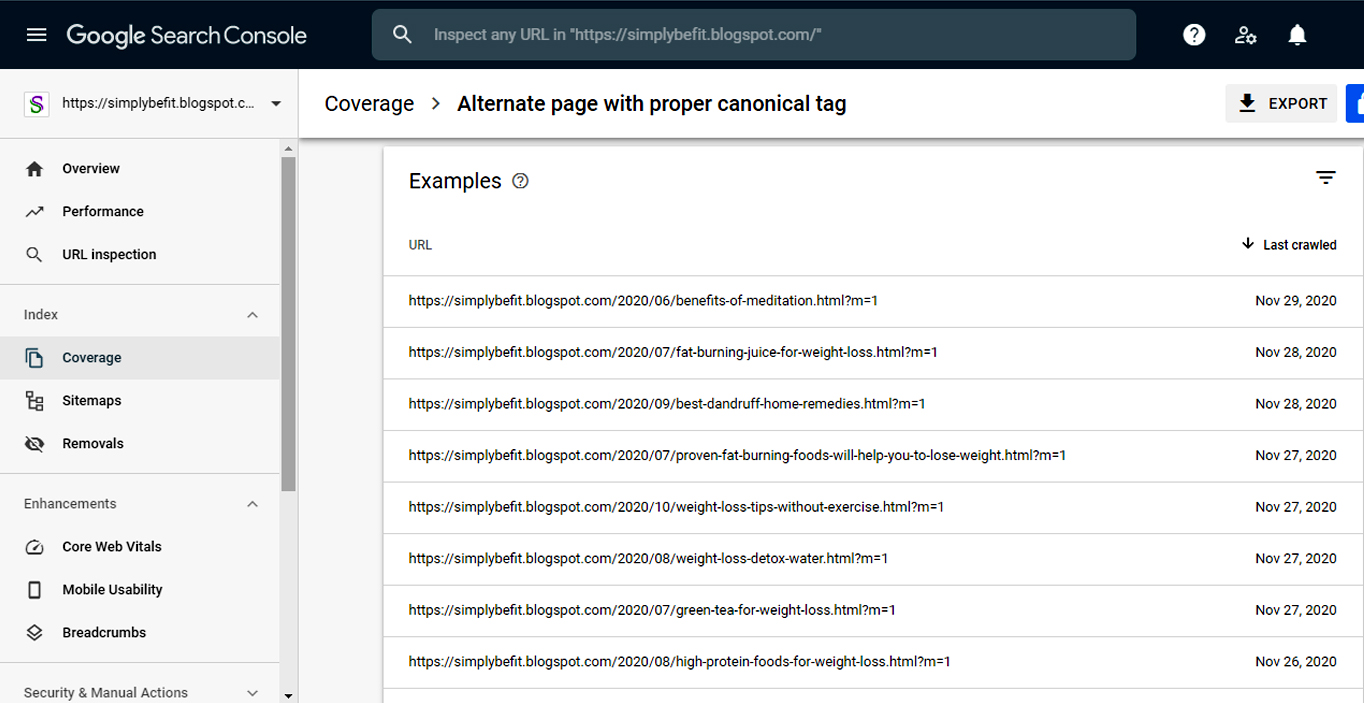Click the Coverage pages icon
The width and height of the screenshot is (1364, 703).
tap(34, 358)
